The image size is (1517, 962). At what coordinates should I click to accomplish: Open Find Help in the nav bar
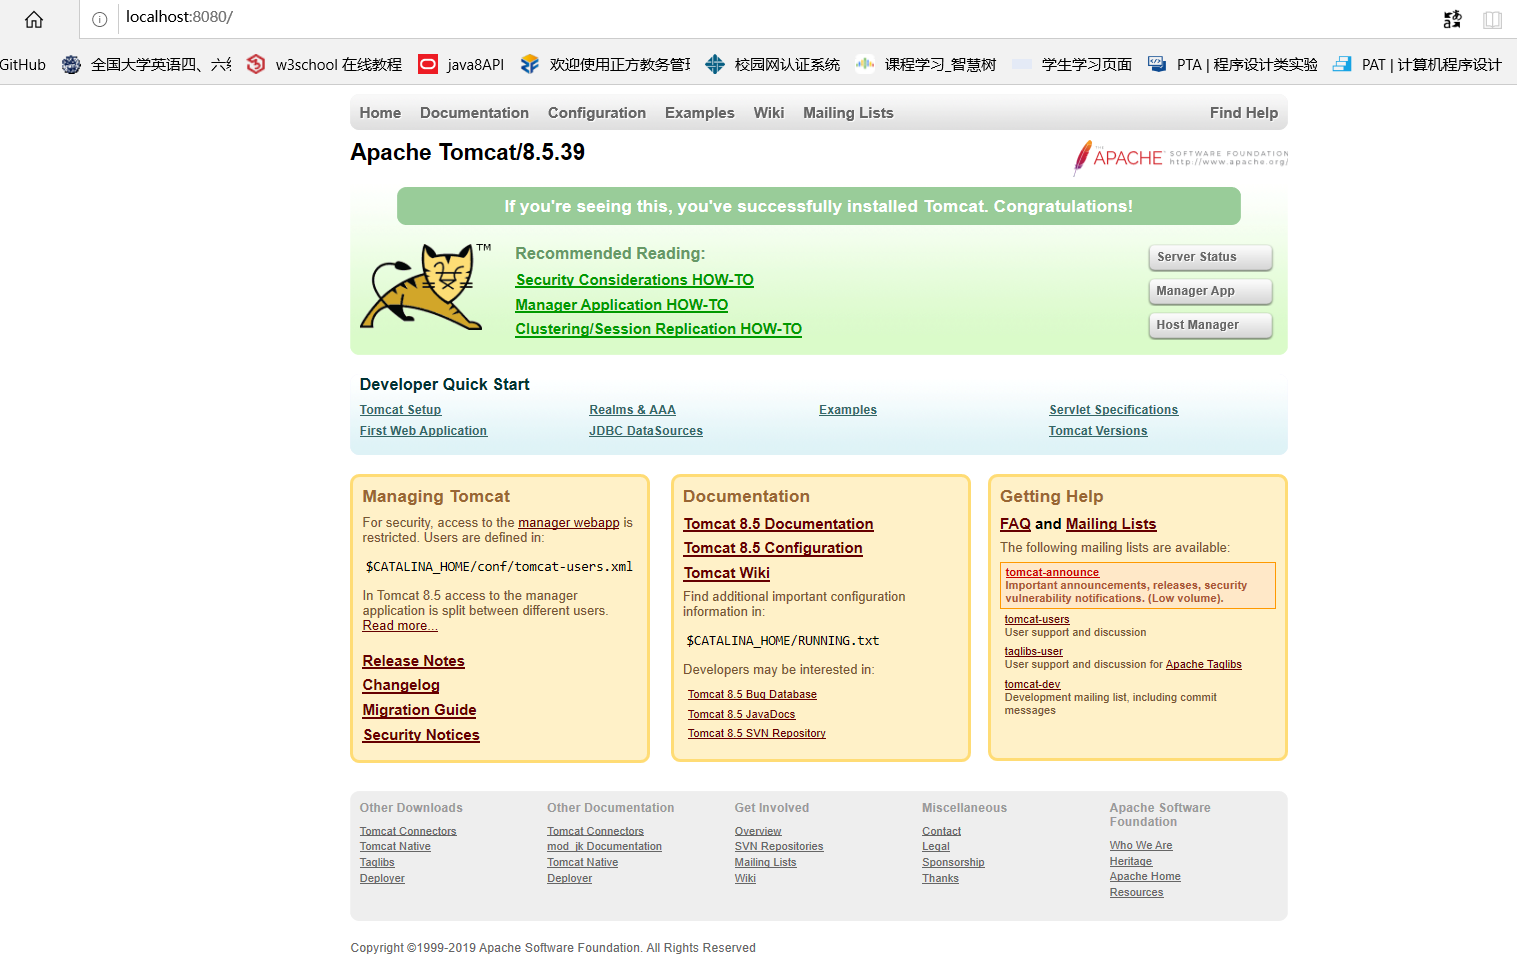point(1244,113)
